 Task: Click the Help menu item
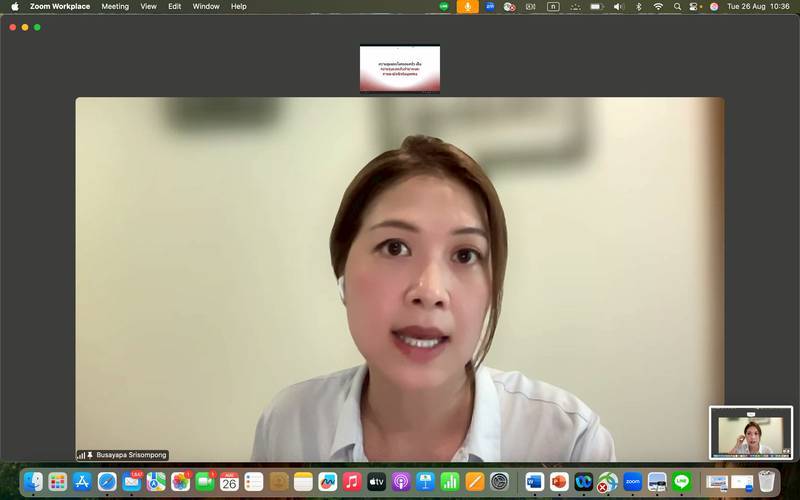[x=238, y=6]
